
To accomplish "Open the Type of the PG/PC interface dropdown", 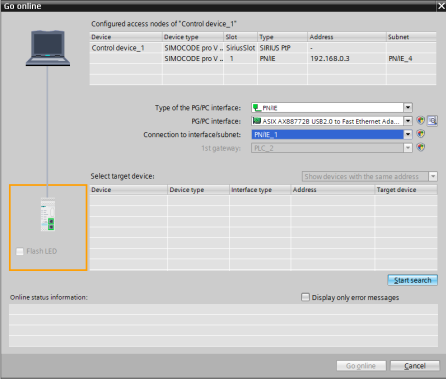I will click(408, 108).
